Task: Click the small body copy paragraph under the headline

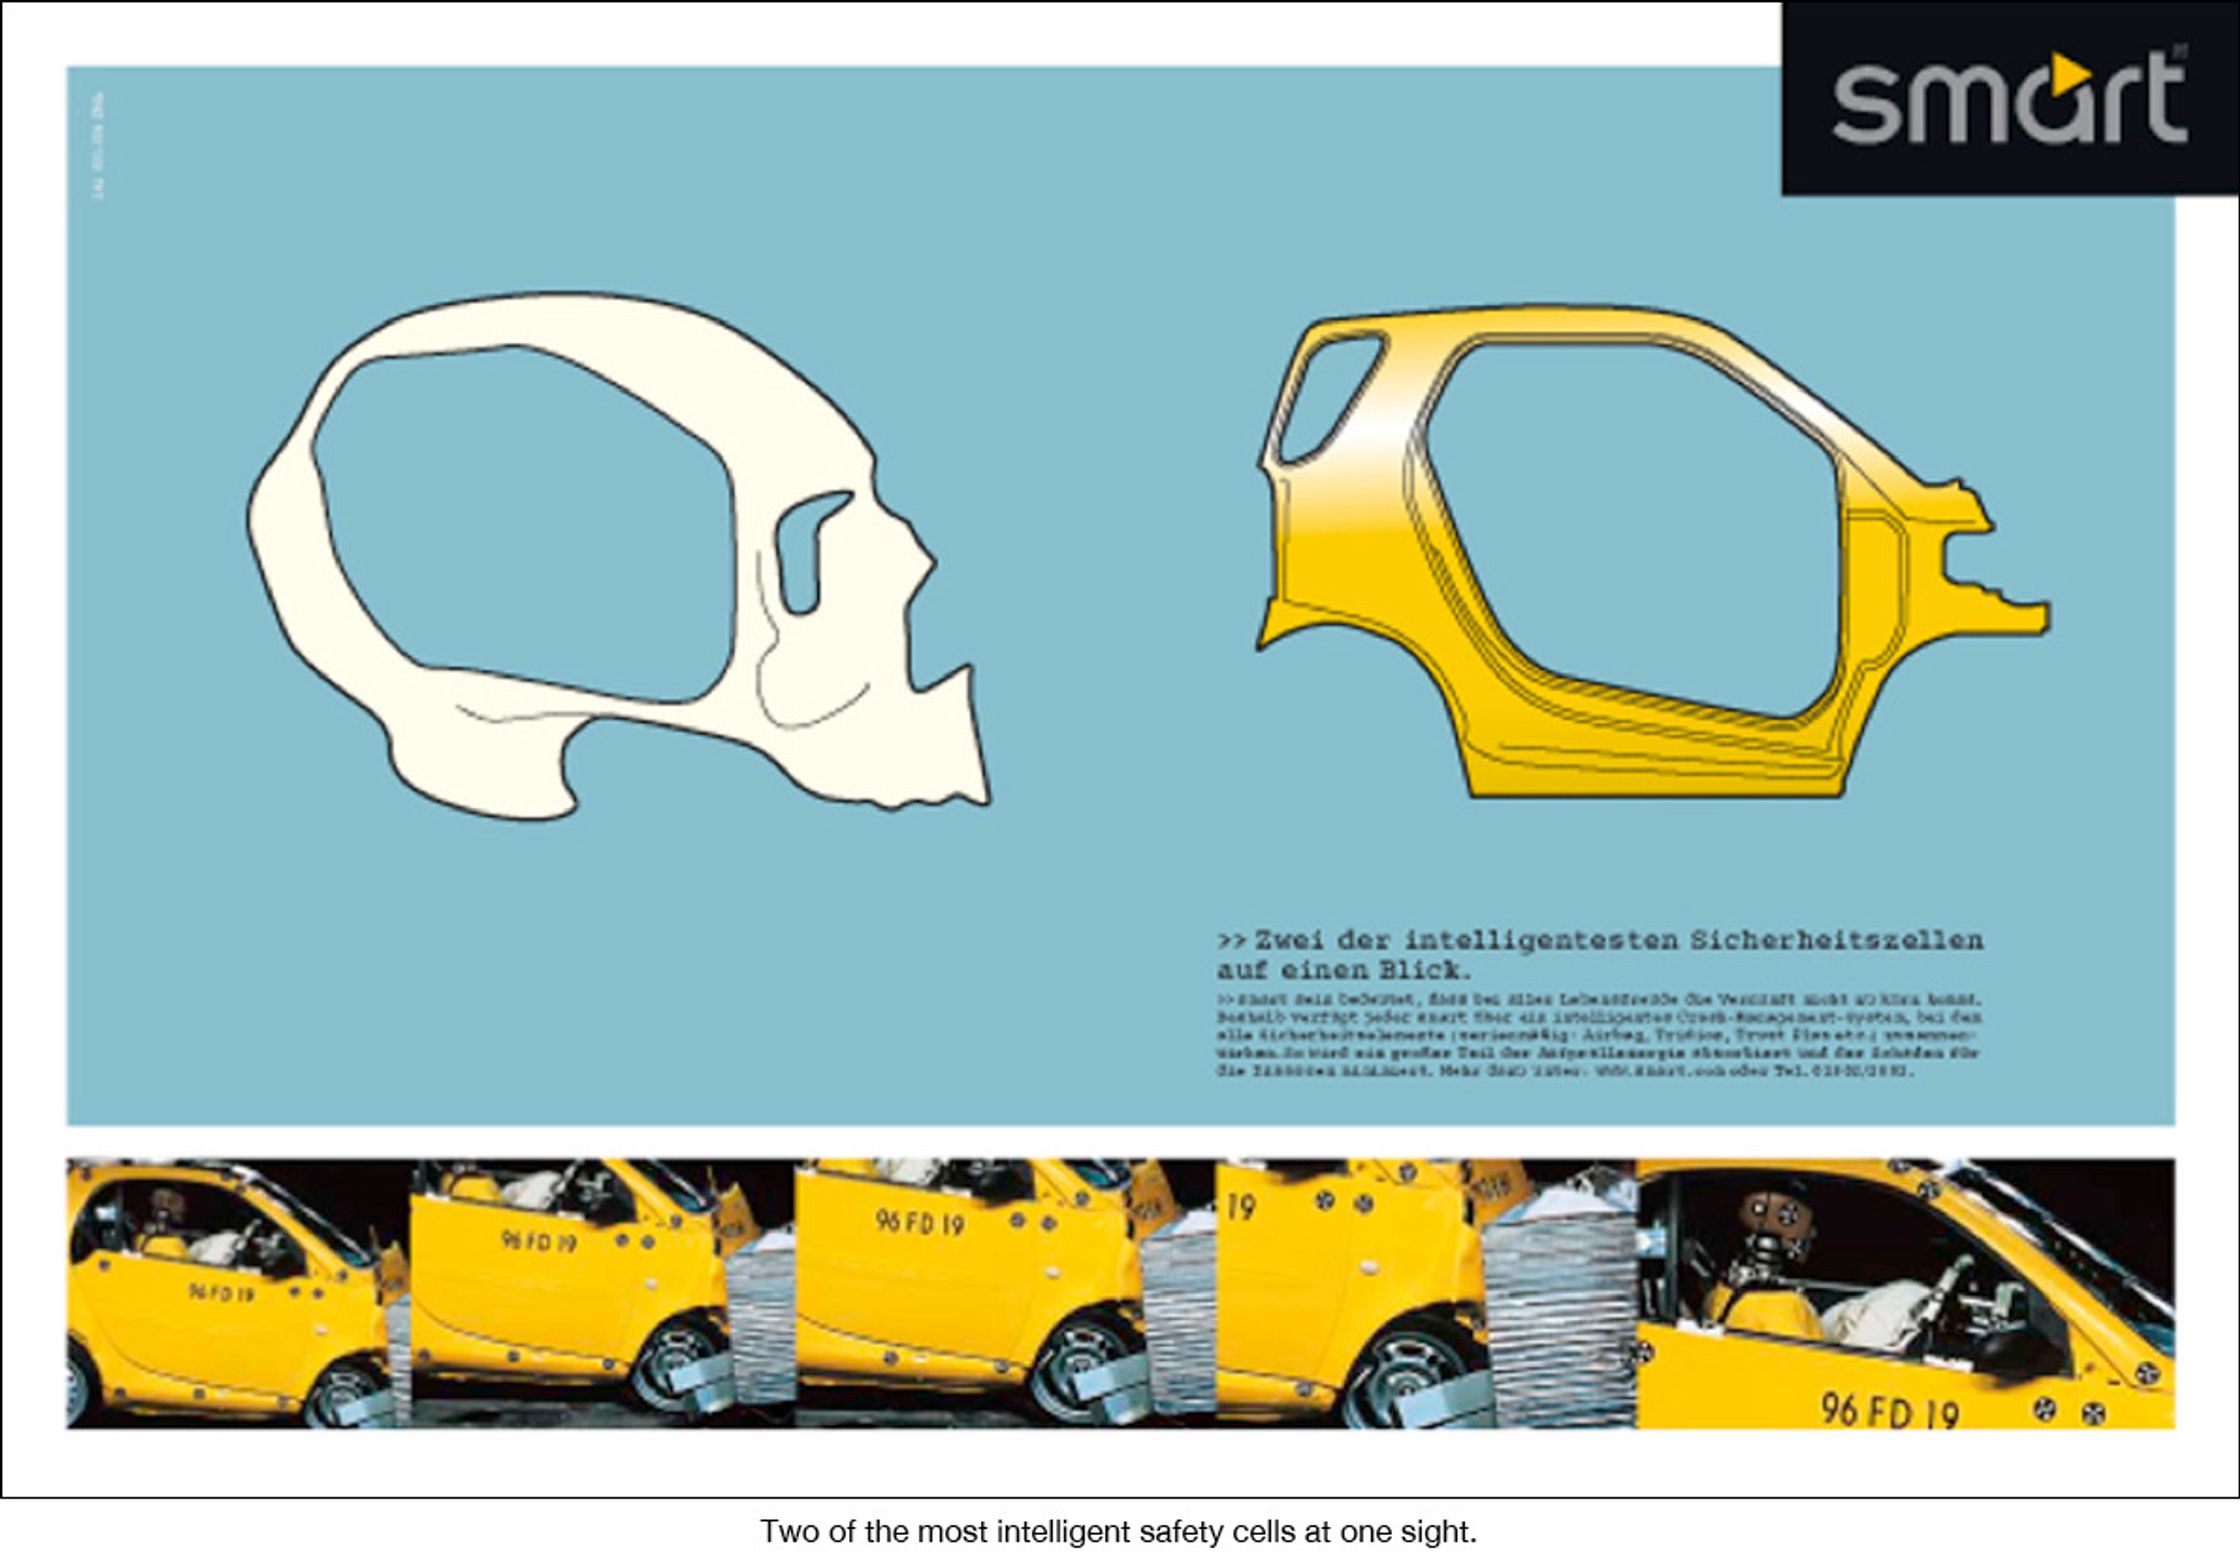Action: coord(1599,1036)
